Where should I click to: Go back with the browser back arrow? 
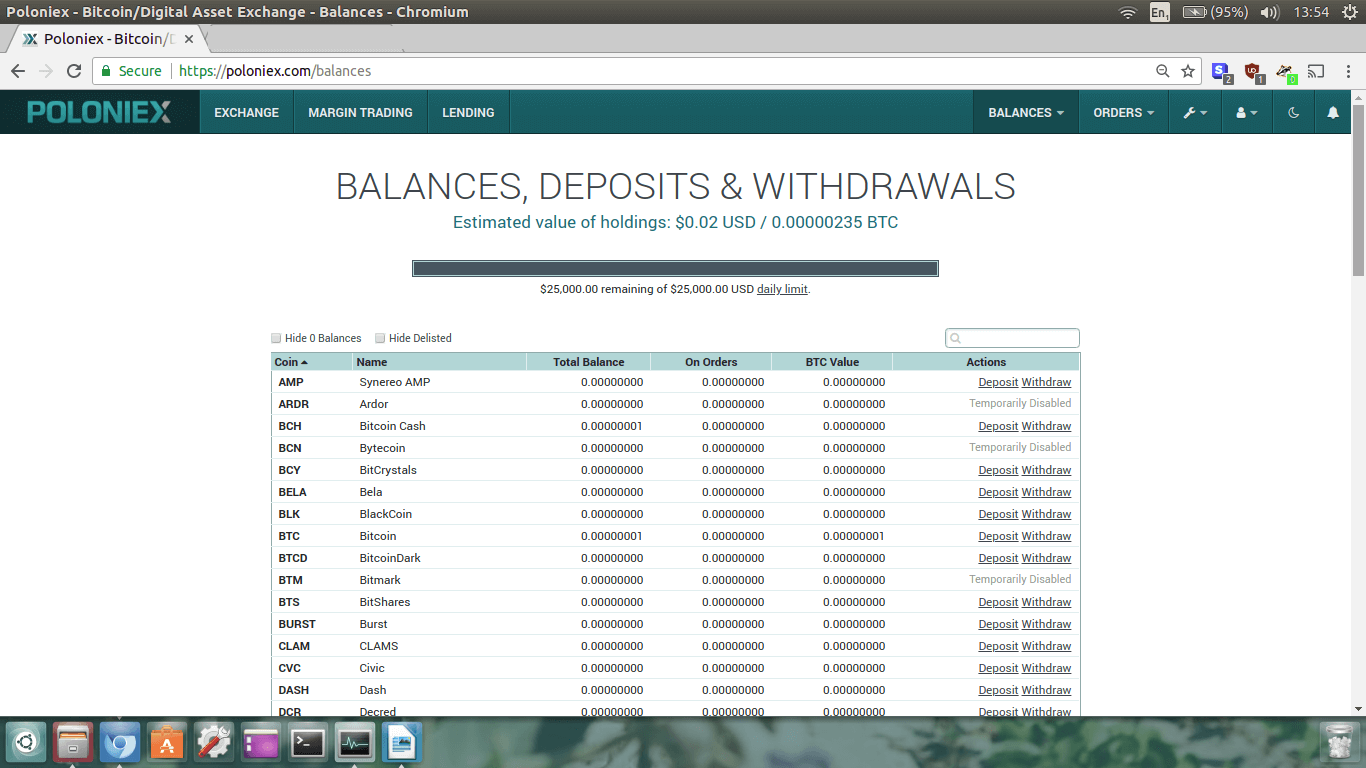pos(18,71)
